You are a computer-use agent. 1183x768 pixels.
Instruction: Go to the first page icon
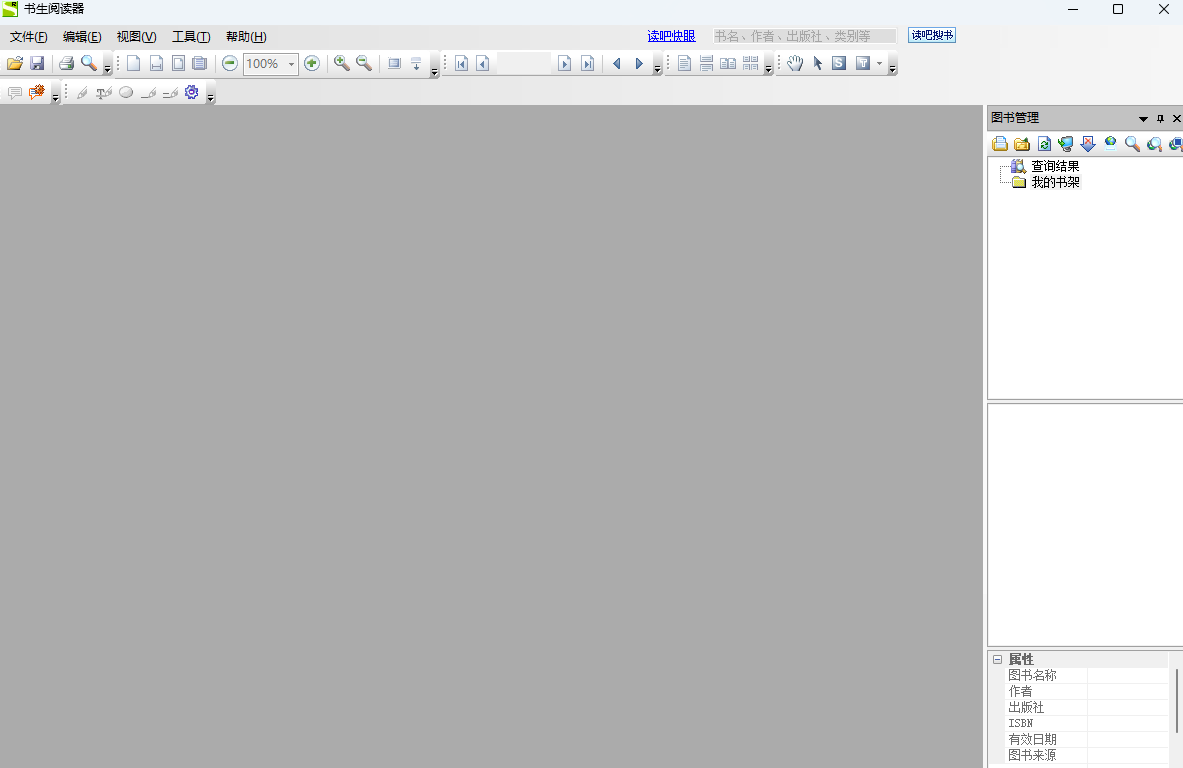(462, 63)
